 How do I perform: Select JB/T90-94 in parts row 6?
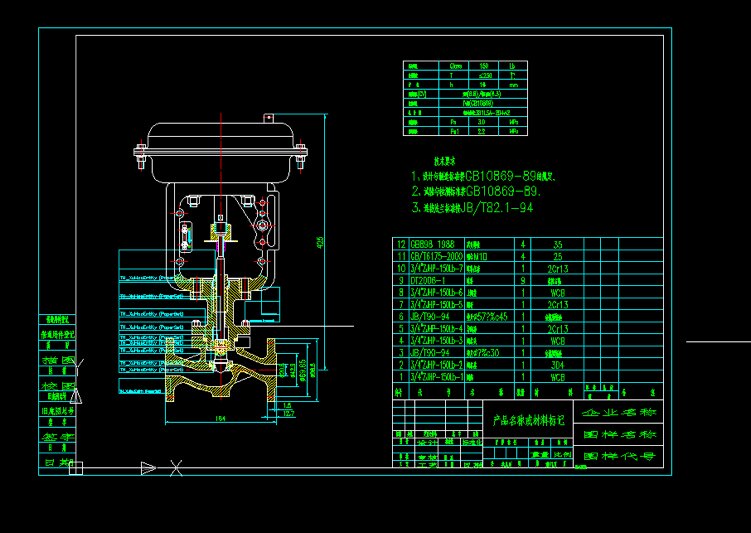pyautogui.click(x=430, y=317)
